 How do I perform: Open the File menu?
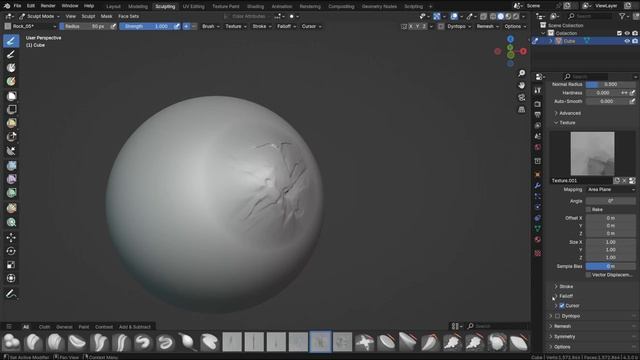pyautogui.click(x=17, y=6)
